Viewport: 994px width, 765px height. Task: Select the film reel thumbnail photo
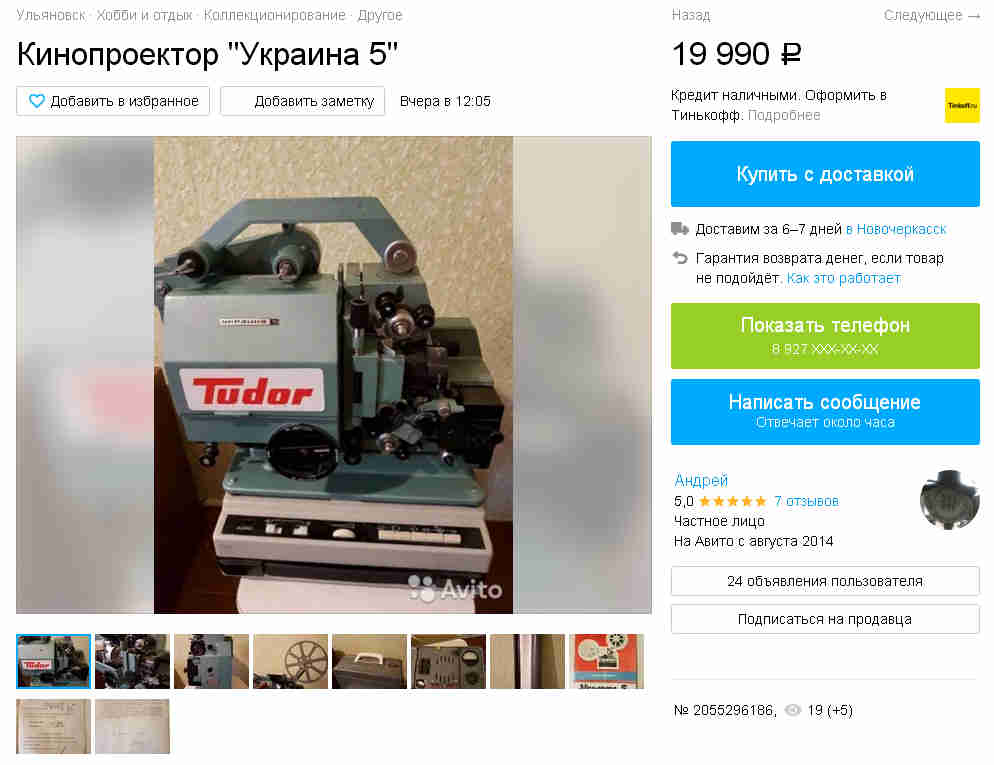pos(290,661)
